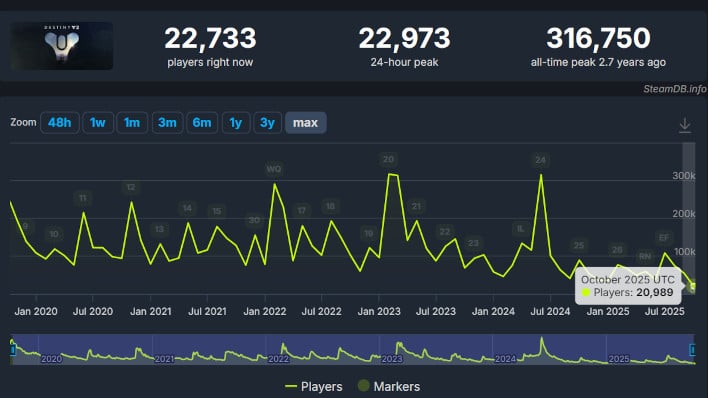
Task: Select the 3y zoom range
Action: [x=267, y=122]
